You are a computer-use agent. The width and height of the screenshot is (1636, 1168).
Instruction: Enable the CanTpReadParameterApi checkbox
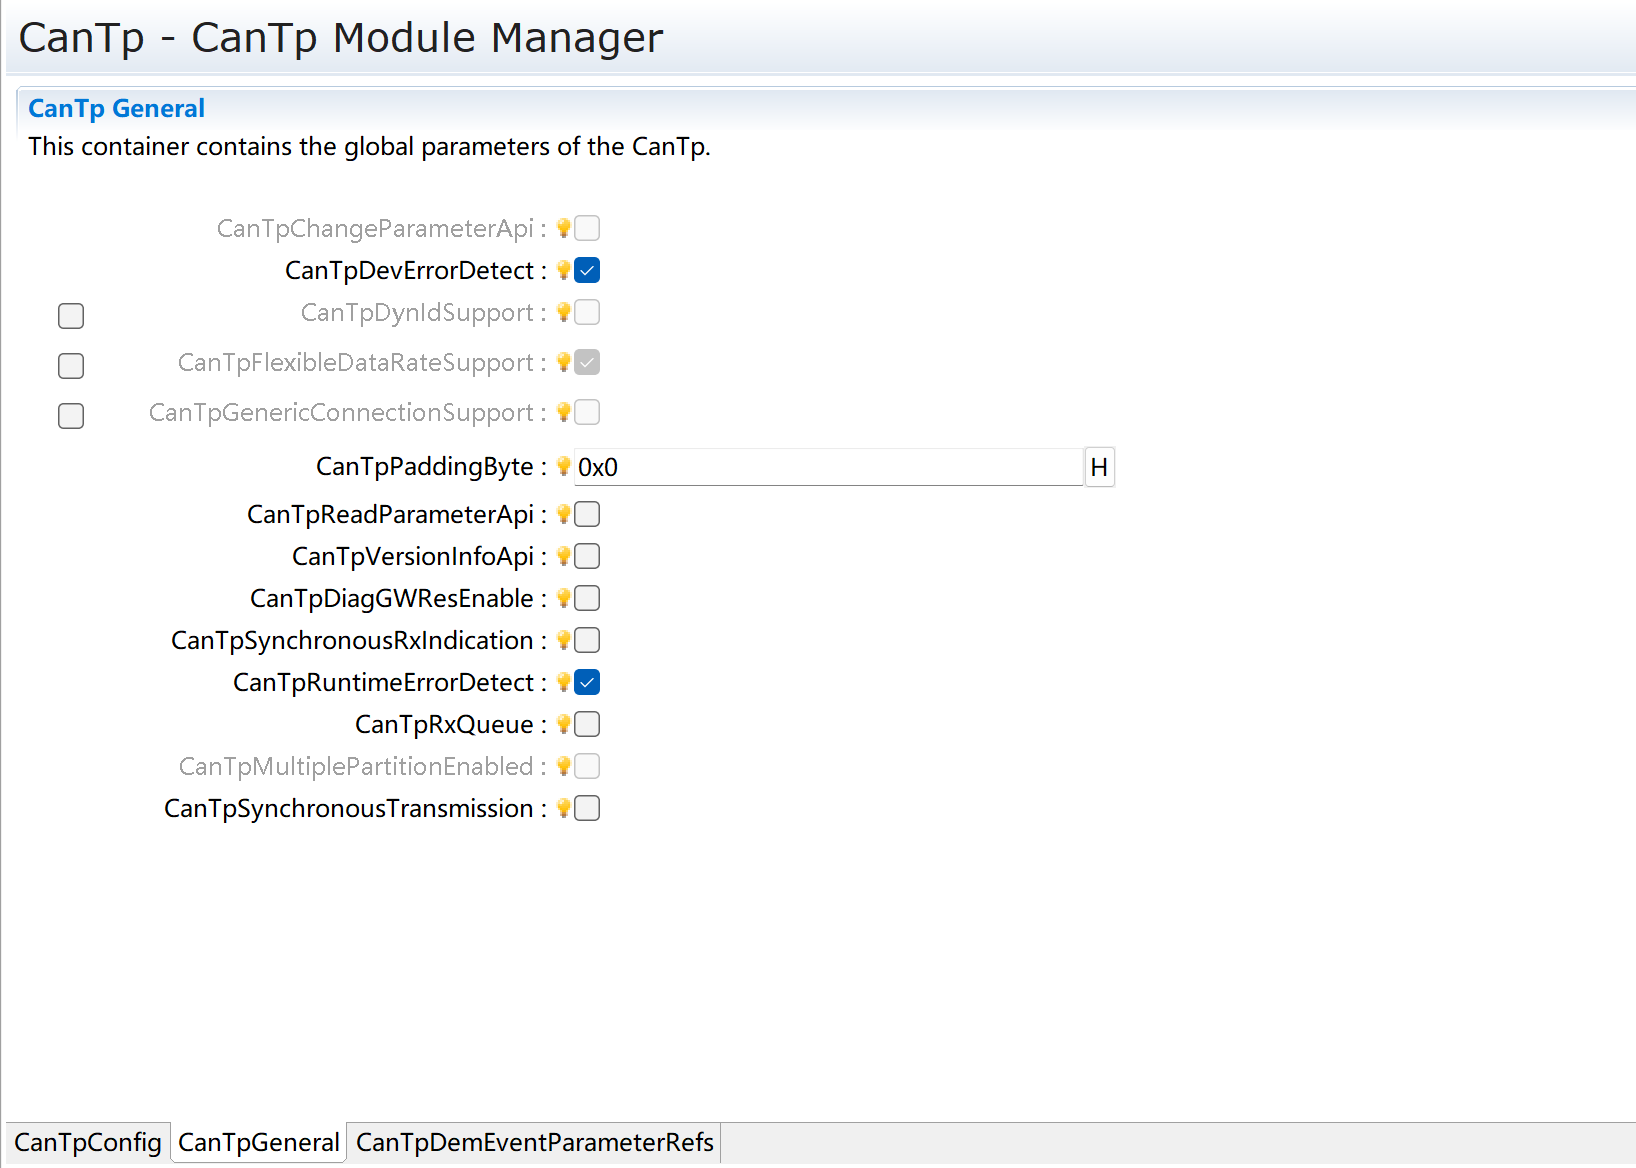pyautogui.click(x=587, y=514)
